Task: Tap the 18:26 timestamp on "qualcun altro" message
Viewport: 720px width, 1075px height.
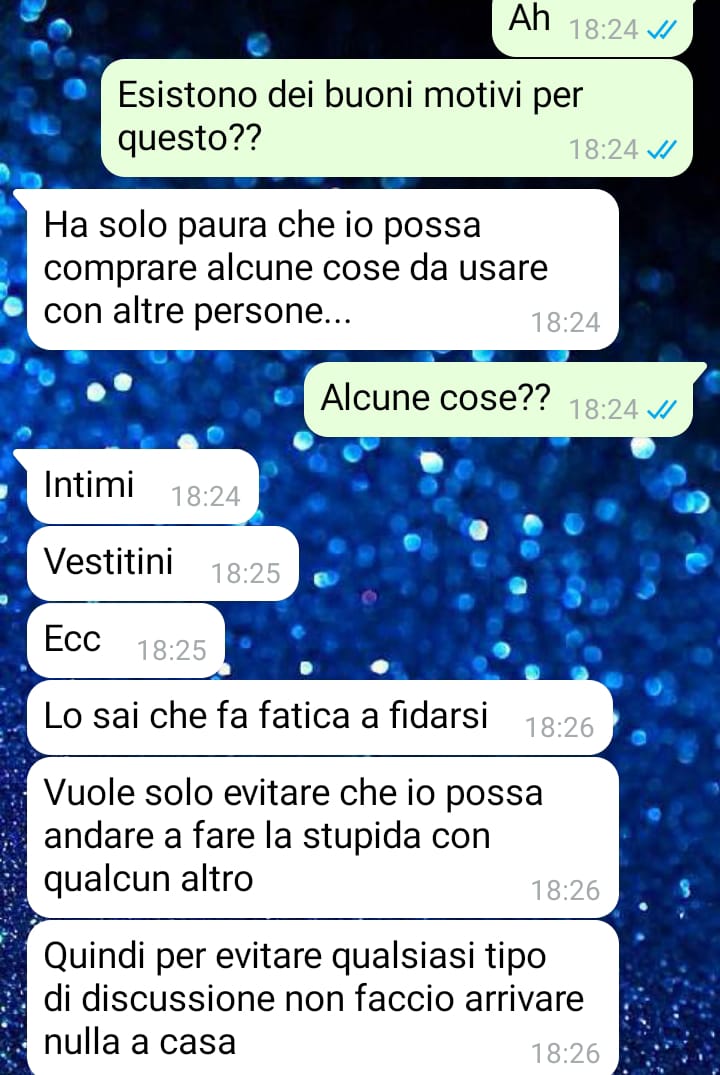Action: (x=566, y=891)
